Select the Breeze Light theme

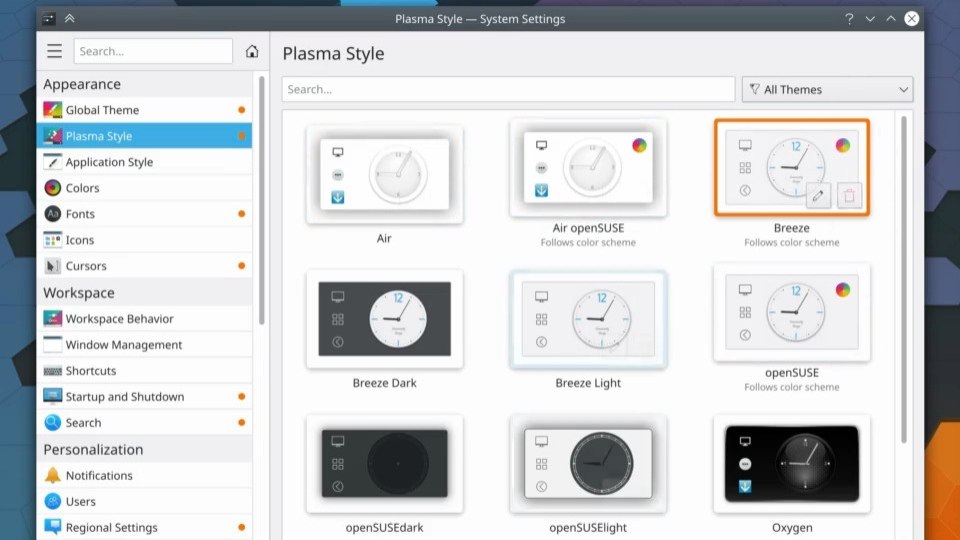click(588, 319)
